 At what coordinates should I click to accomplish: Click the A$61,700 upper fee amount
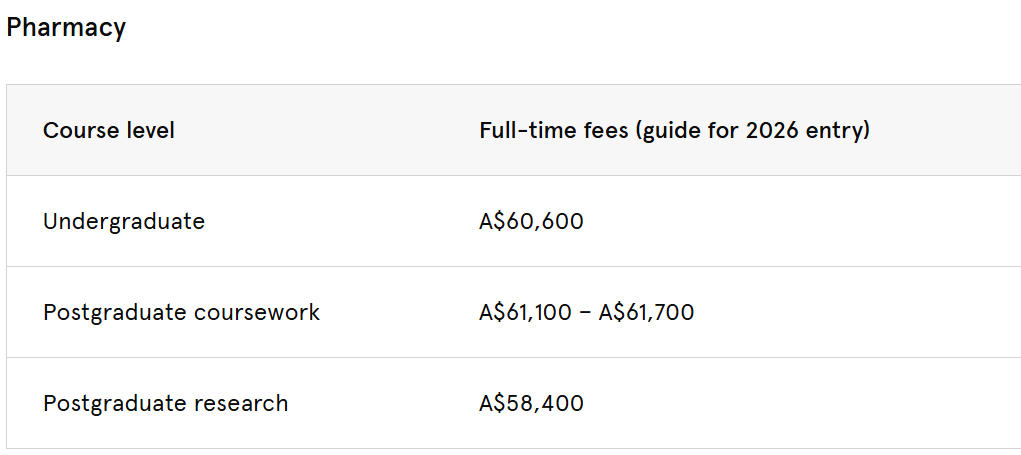[646, 312]
